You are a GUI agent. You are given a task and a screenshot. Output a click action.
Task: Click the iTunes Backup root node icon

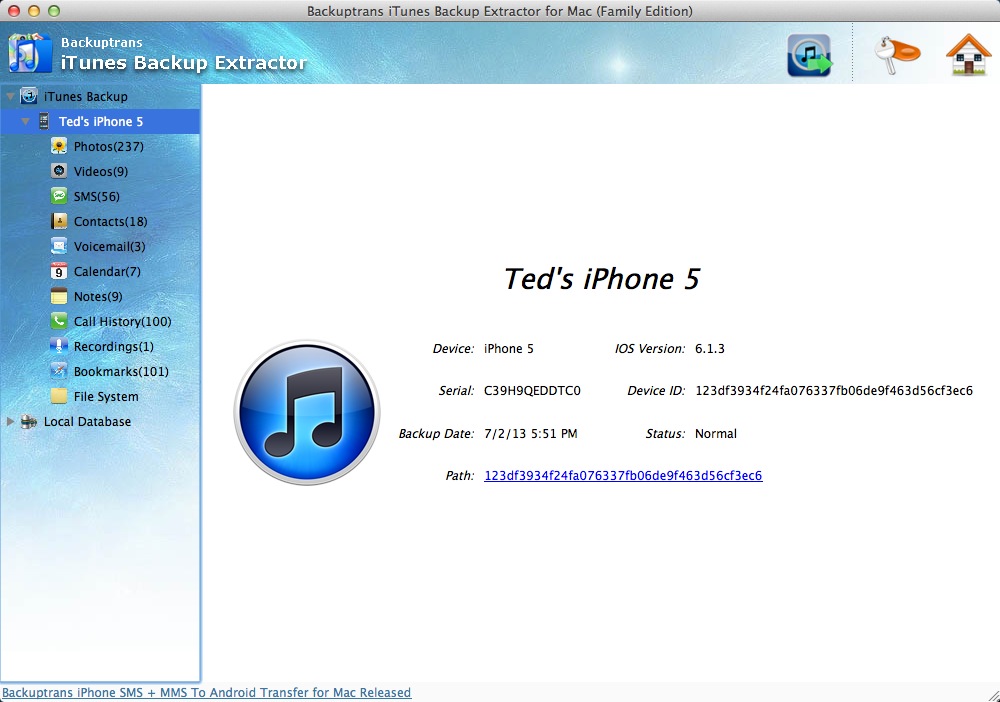coord(29,96)
